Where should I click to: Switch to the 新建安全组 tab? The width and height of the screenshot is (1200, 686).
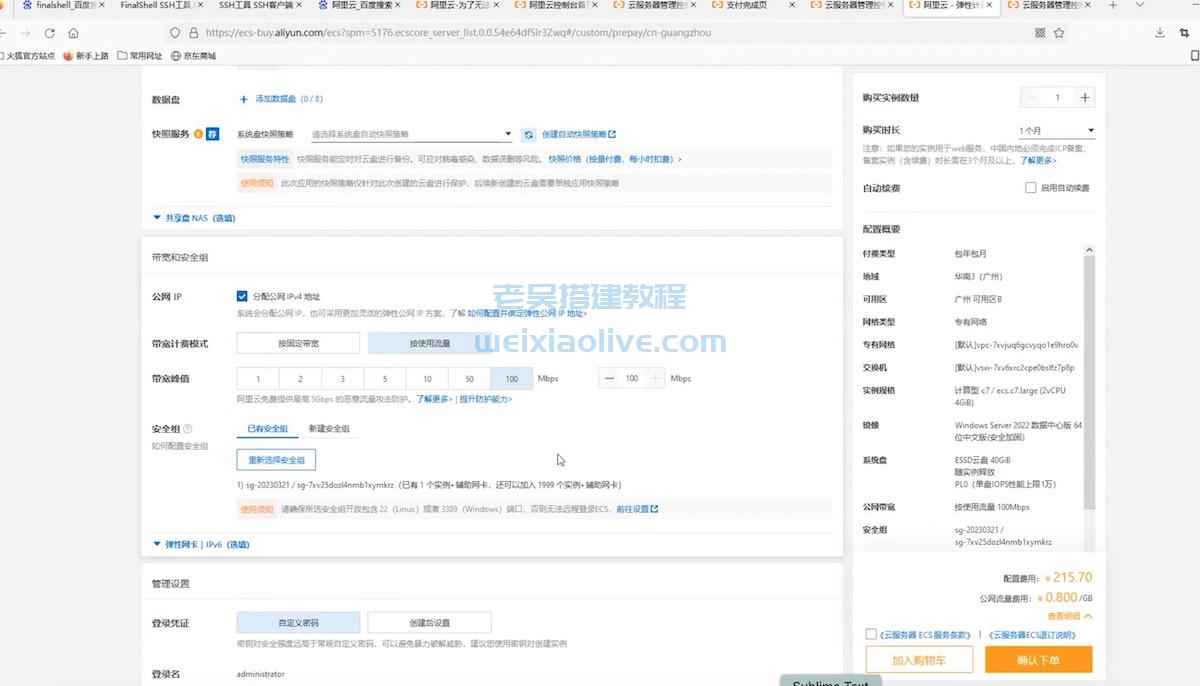[328, 429]
